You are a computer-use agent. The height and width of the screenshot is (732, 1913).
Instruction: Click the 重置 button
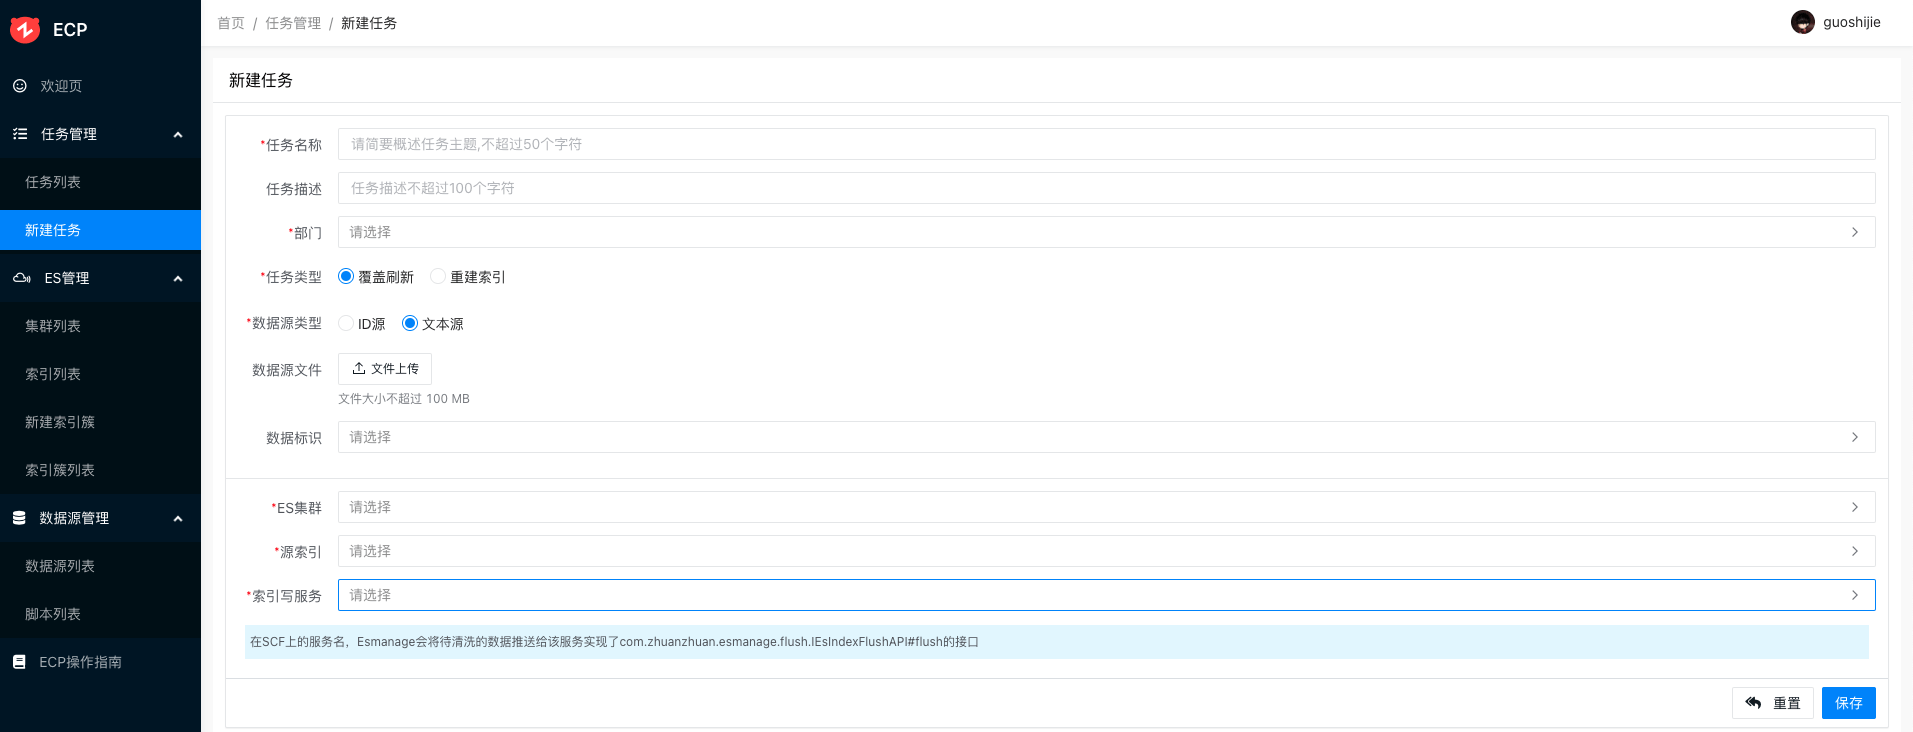pos(1772,703)
